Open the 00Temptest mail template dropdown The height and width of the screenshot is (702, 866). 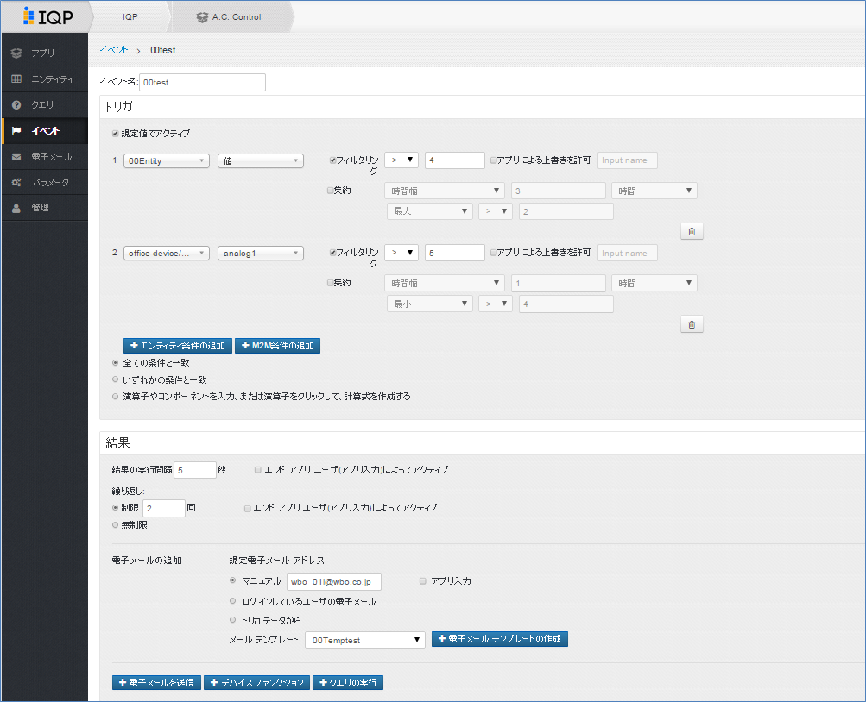(x=366, y=639)
